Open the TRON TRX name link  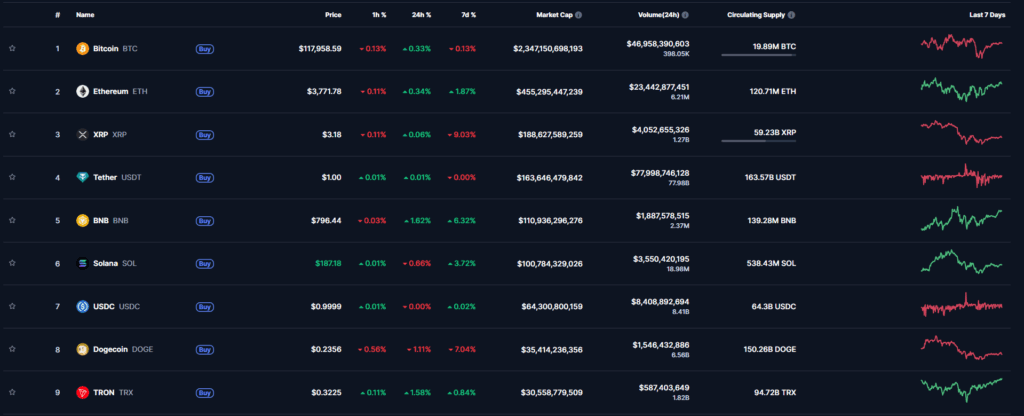(112, 392)
